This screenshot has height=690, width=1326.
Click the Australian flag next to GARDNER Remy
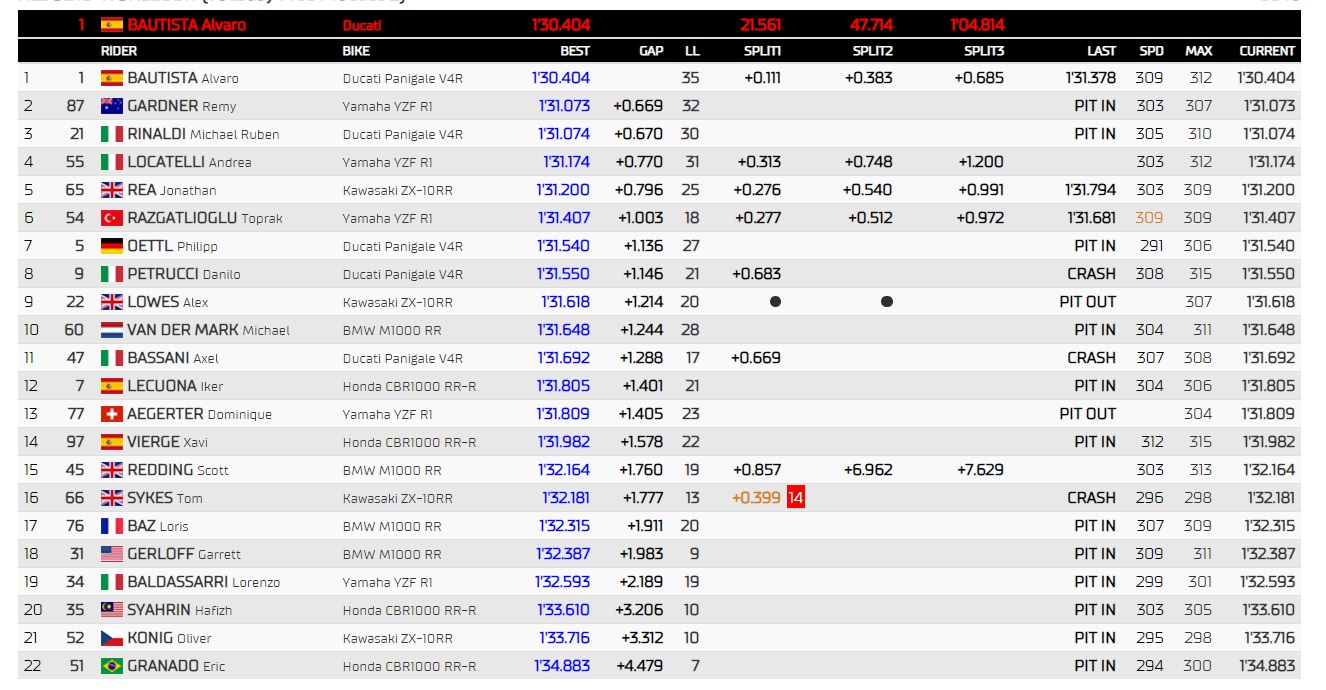(x=111, y=106)
